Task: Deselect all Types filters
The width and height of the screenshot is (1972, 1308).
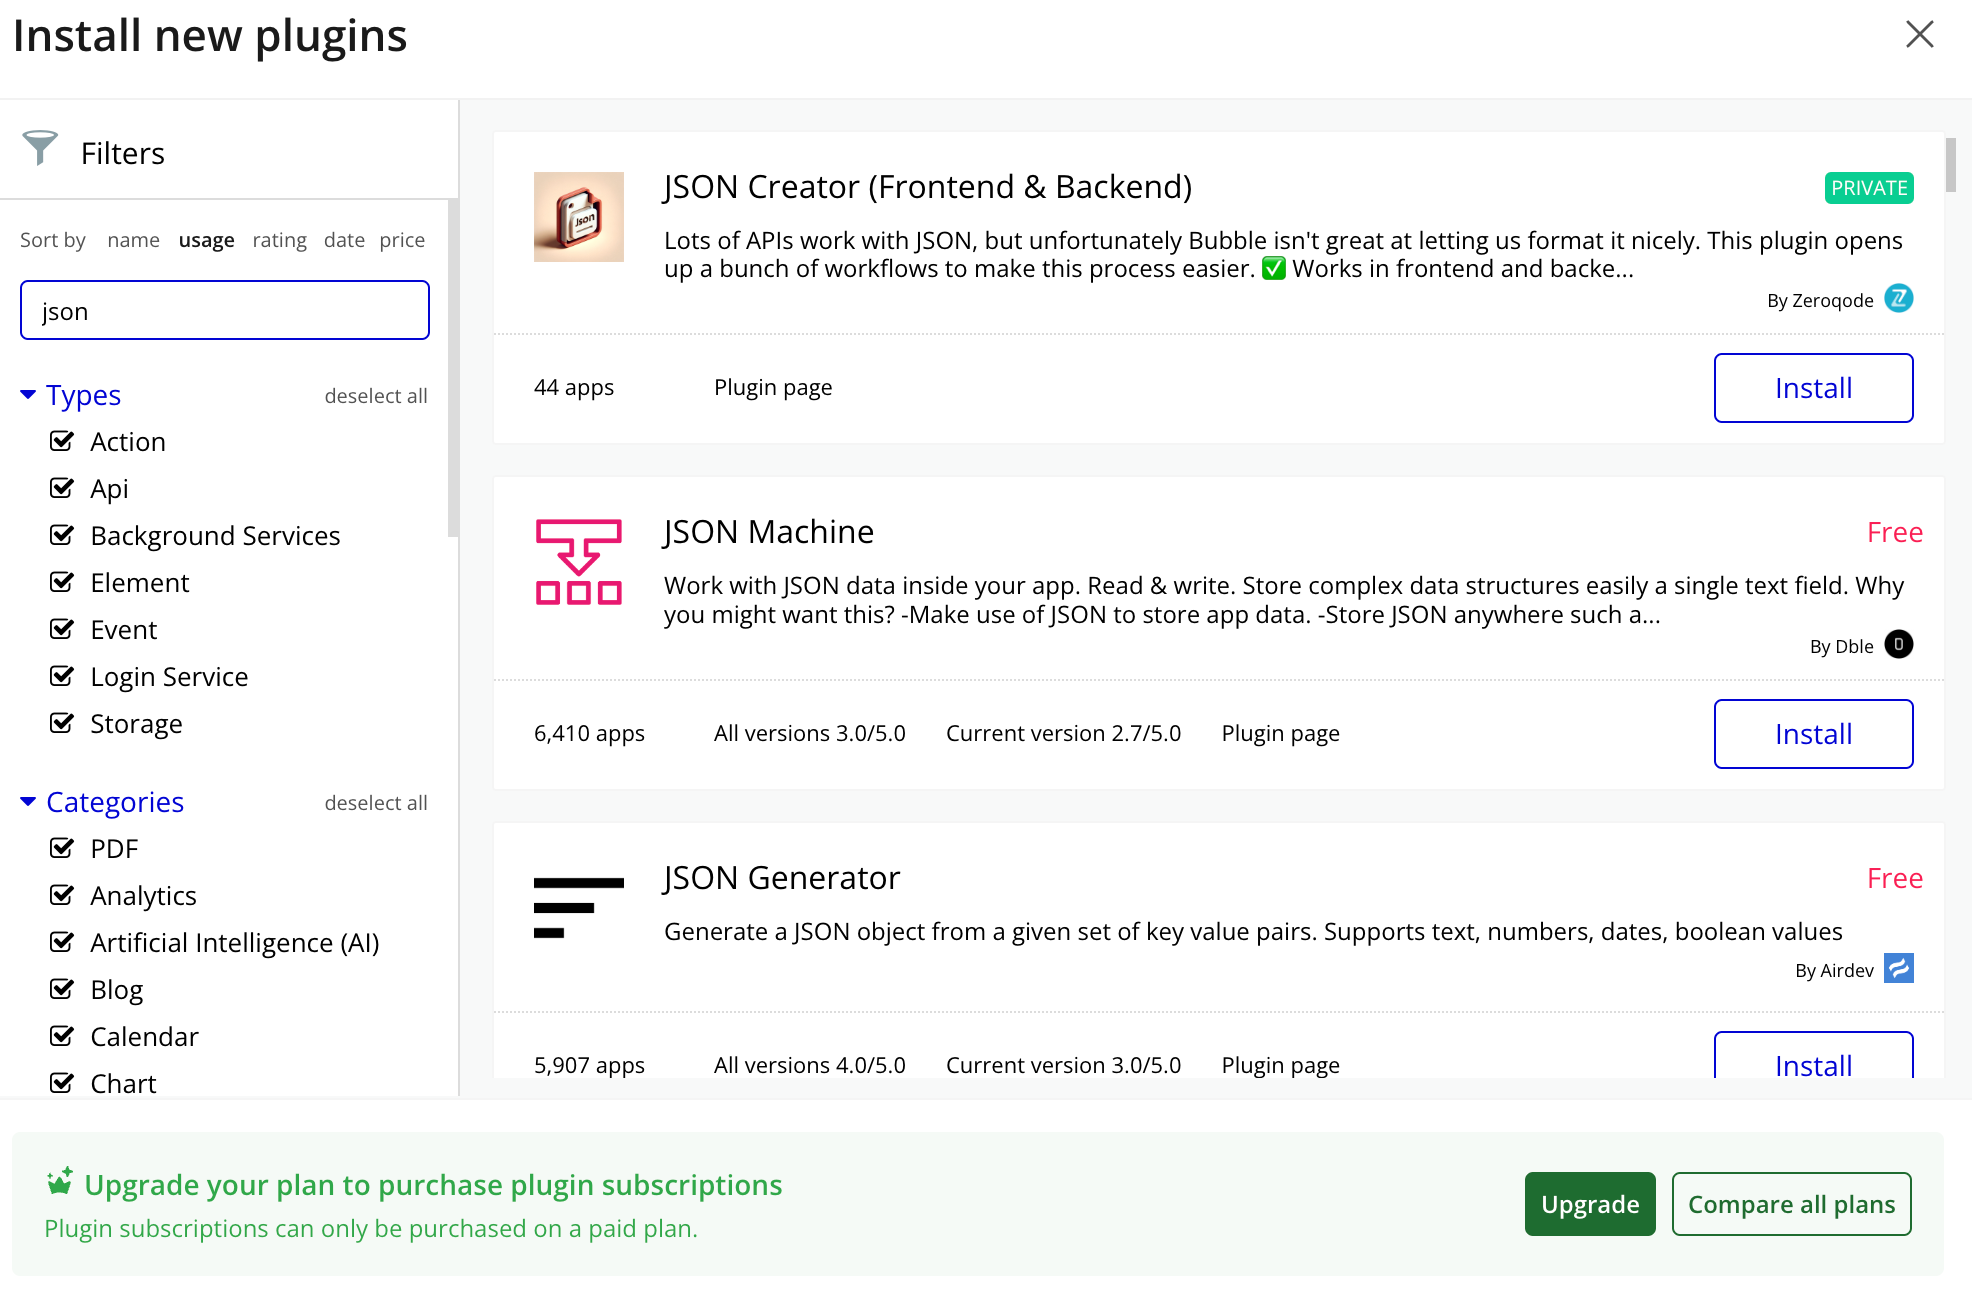Action: click(376, 396)
